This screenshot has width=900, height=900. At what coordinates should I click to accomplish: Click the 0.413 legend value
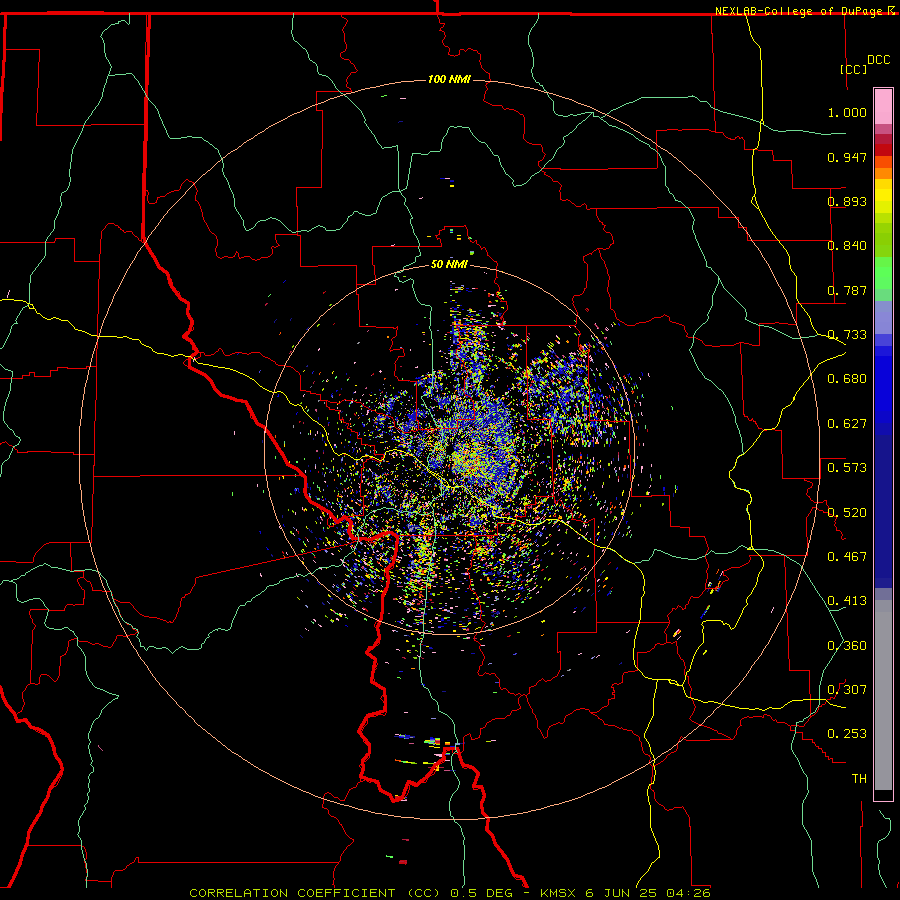click(847, 601)
